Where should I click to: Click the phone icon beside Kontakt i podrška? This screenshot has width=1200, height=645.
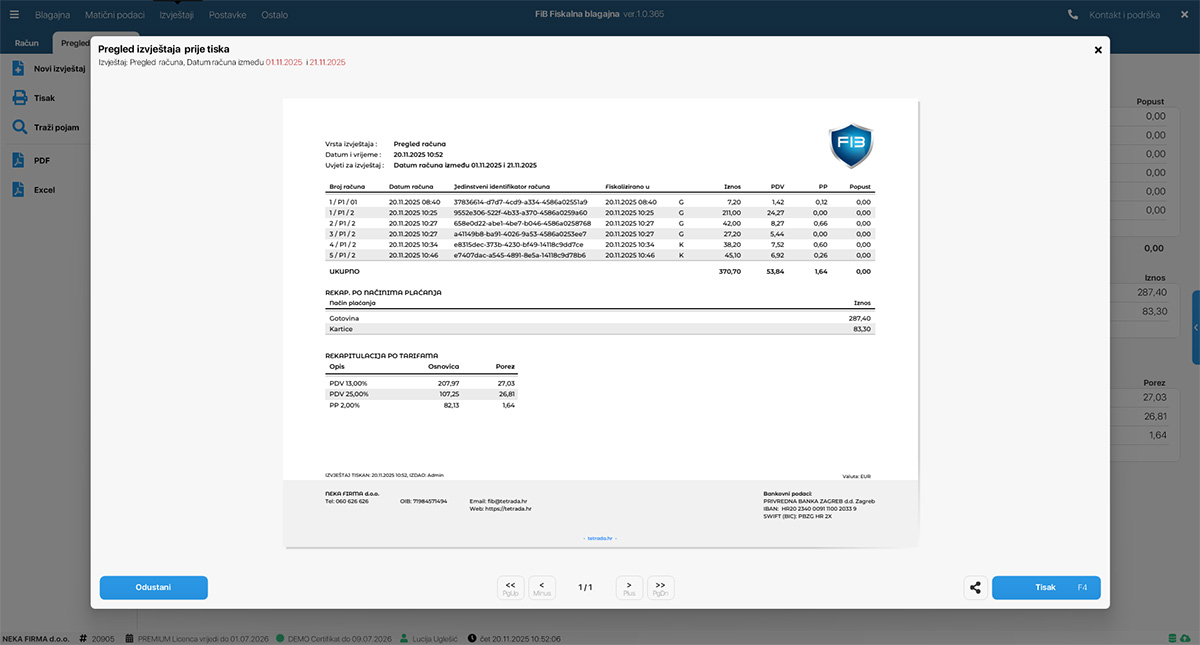1073,15
